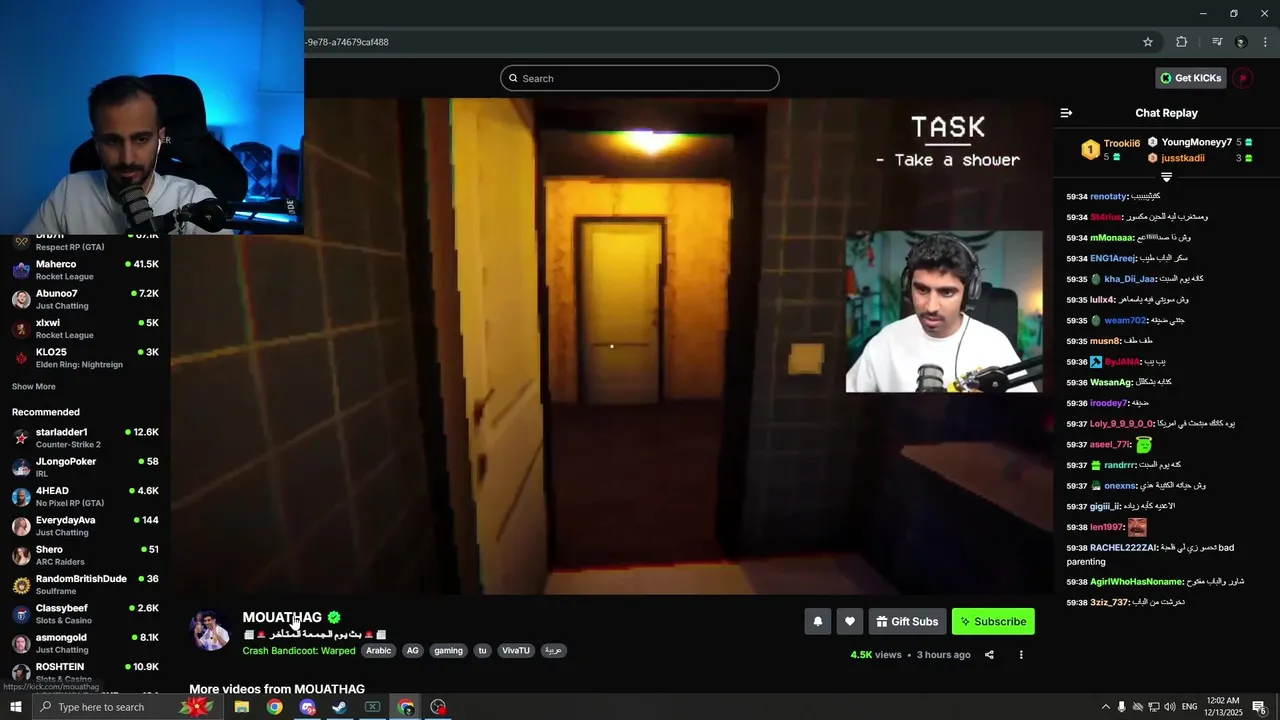Open EverydayAva recommended channel
The height and width of the screenshot is (720, 1280).
point(85,526)
